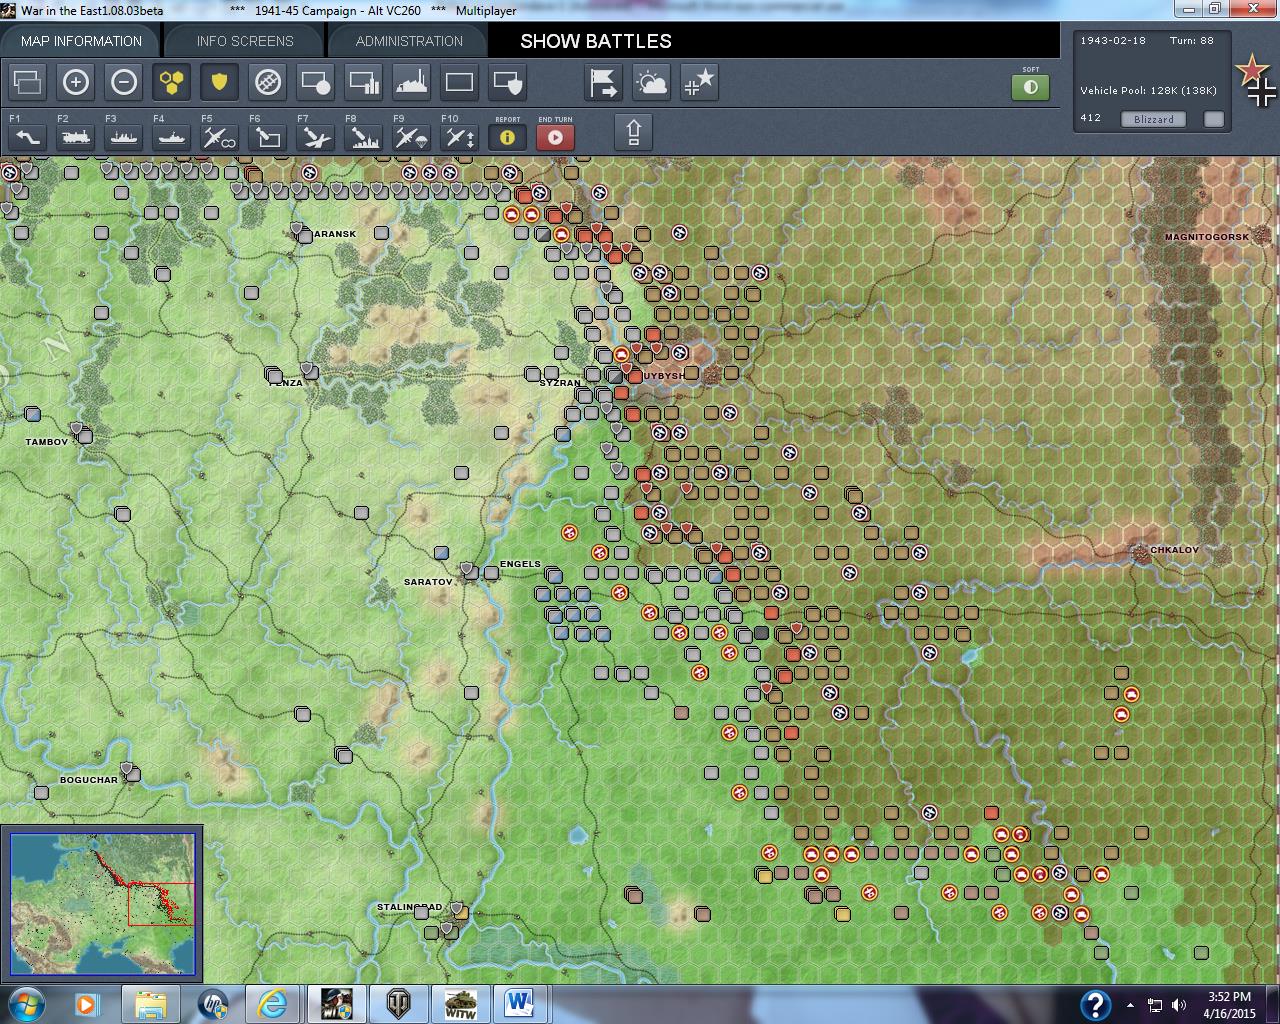
Task: Click the Magnitogorsk city label
Action: pos(1206,237)
